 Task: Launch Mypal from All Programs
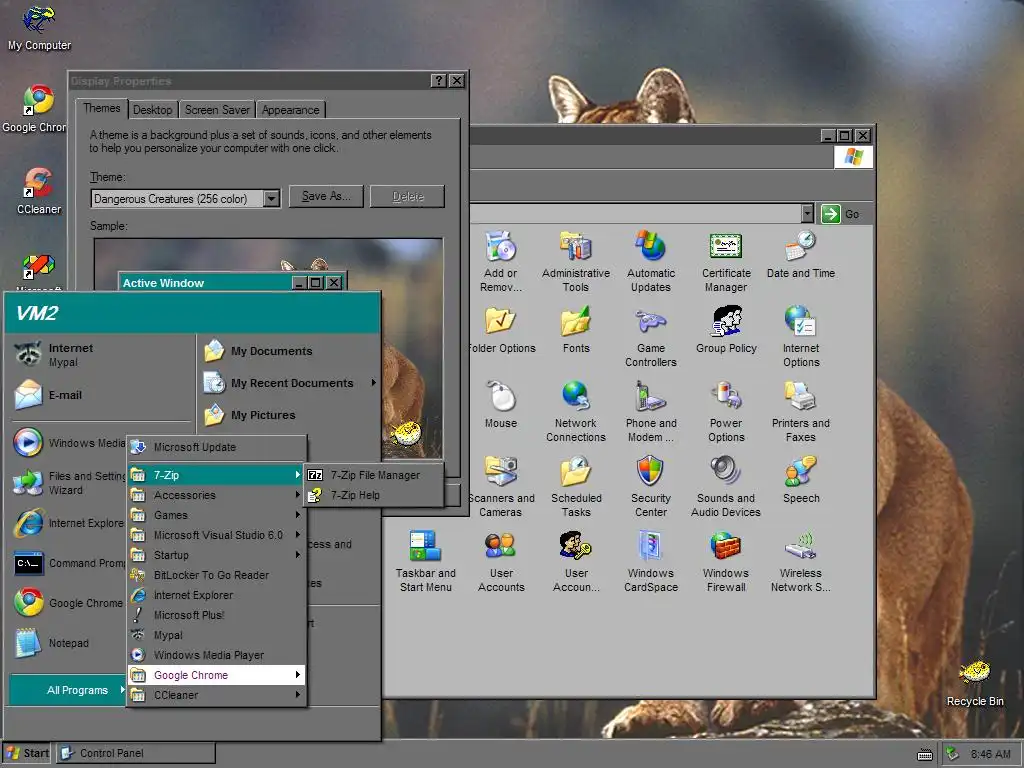click(216, 635)
